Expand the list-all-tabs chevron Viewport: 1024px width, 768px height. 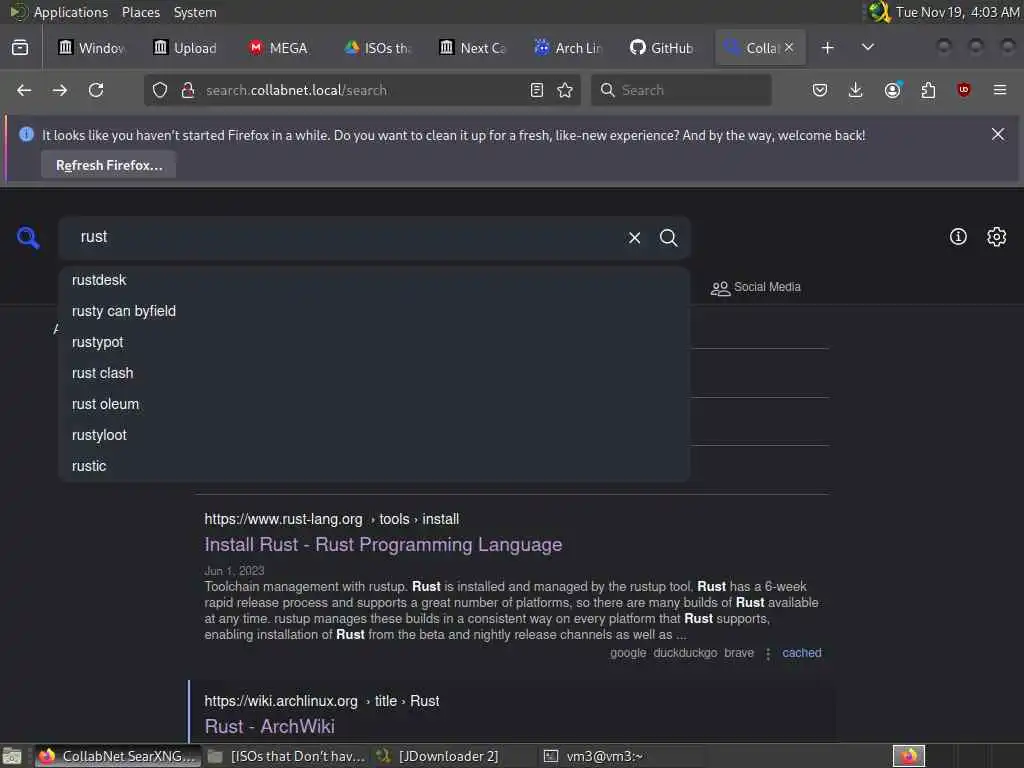pyautogui.click(x=868, y=48)
